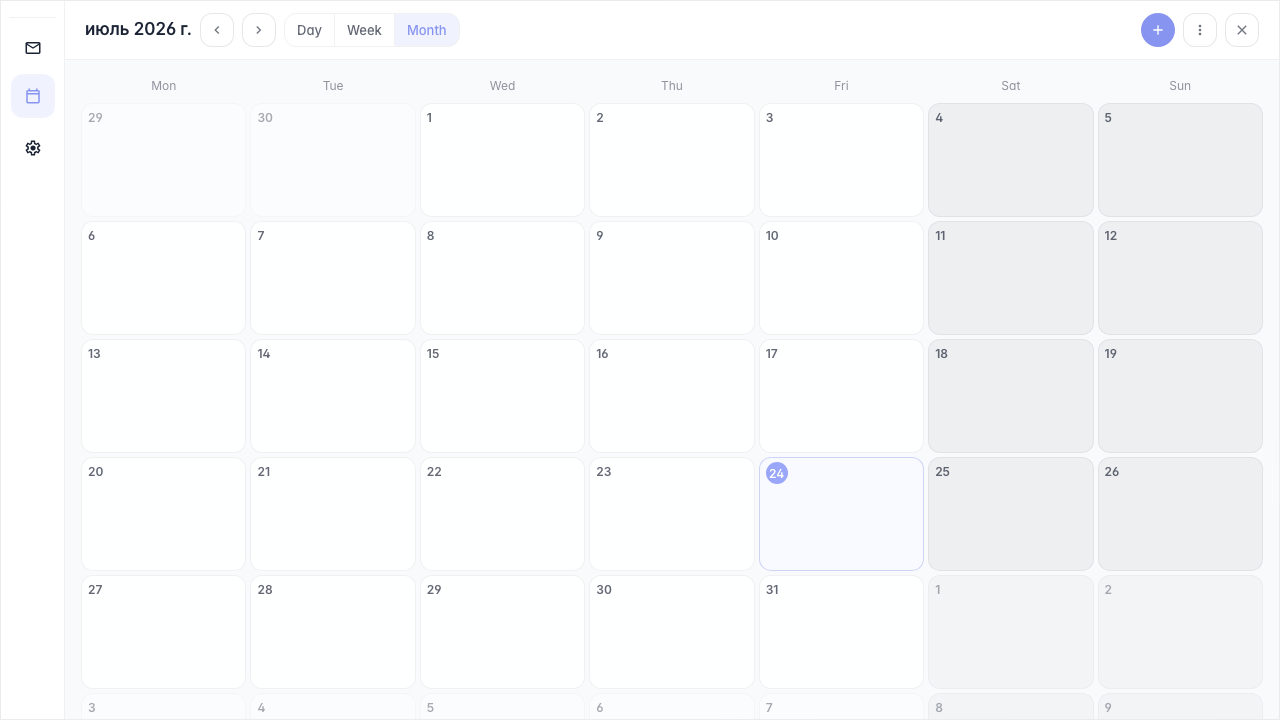
Task: Select Sunday July 12 cell
Action: (x=1180, y=278)
